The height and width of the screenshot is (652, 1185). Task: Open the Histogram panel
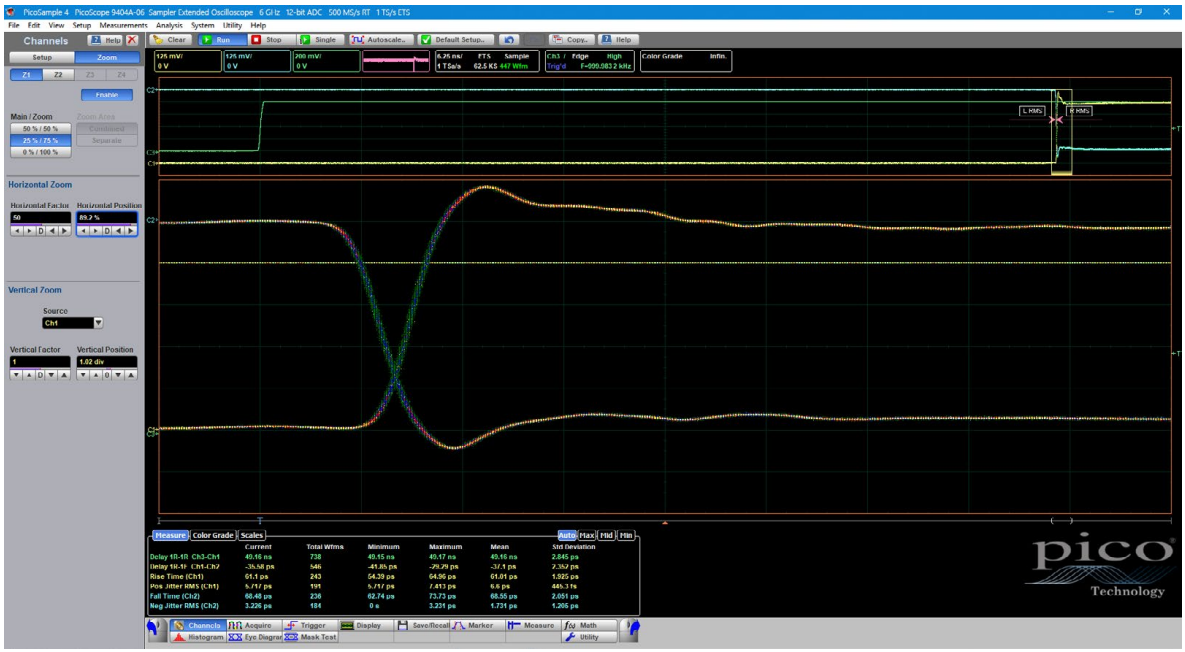click(x=200, y=637)
